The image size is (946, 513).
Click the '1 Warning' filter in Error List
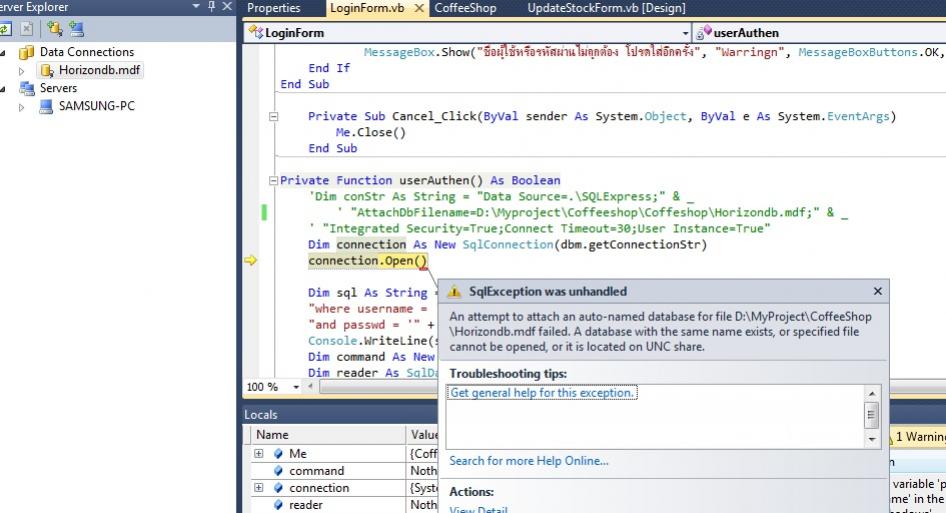(919, 437)
